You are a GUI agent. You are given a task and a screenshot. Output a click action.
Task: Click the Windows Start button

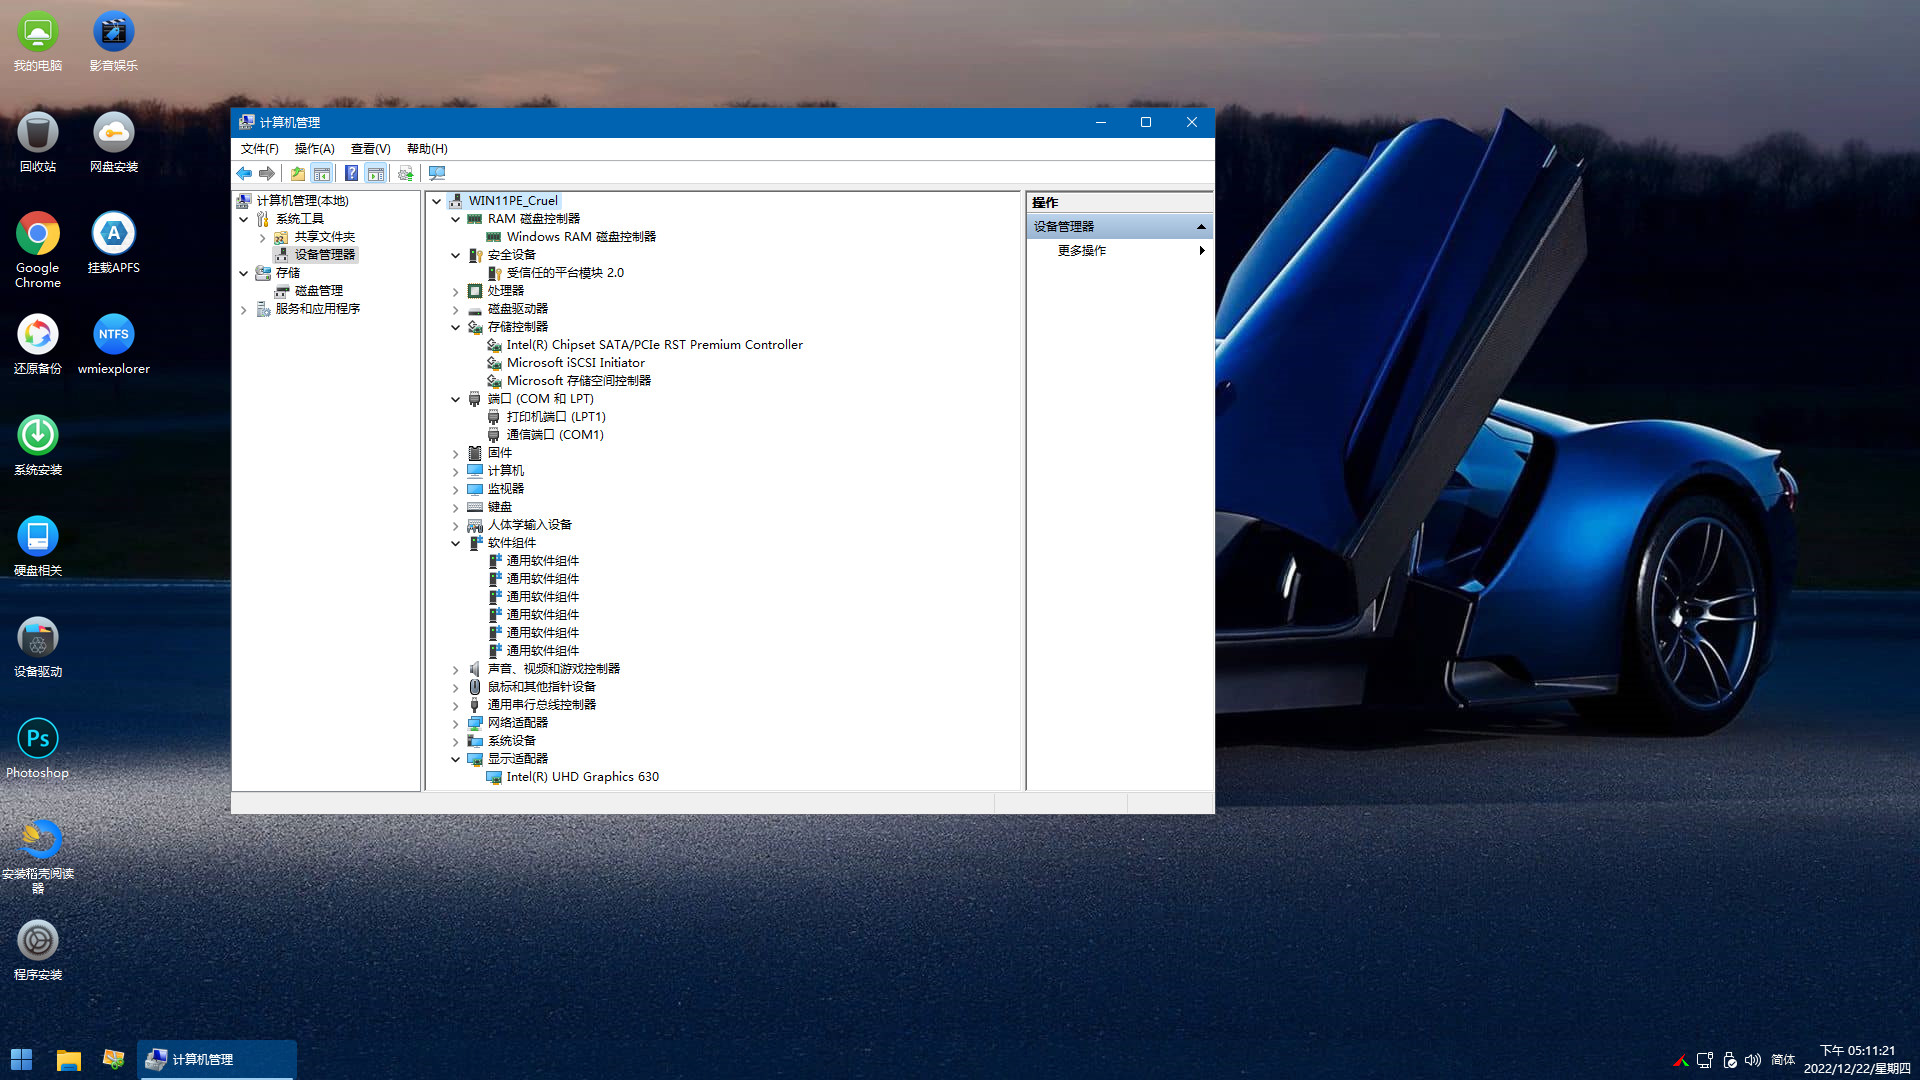22,1059
